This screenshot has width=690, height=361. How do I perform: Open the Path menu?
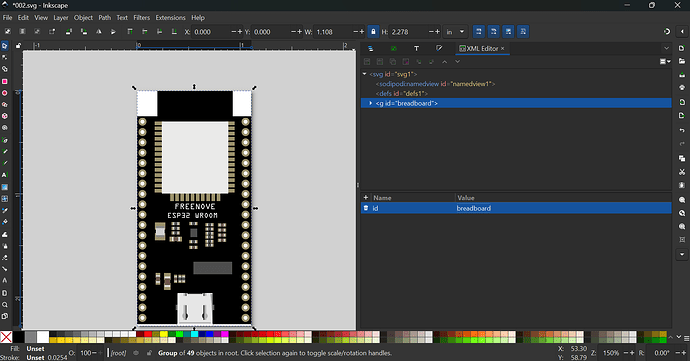104,18
